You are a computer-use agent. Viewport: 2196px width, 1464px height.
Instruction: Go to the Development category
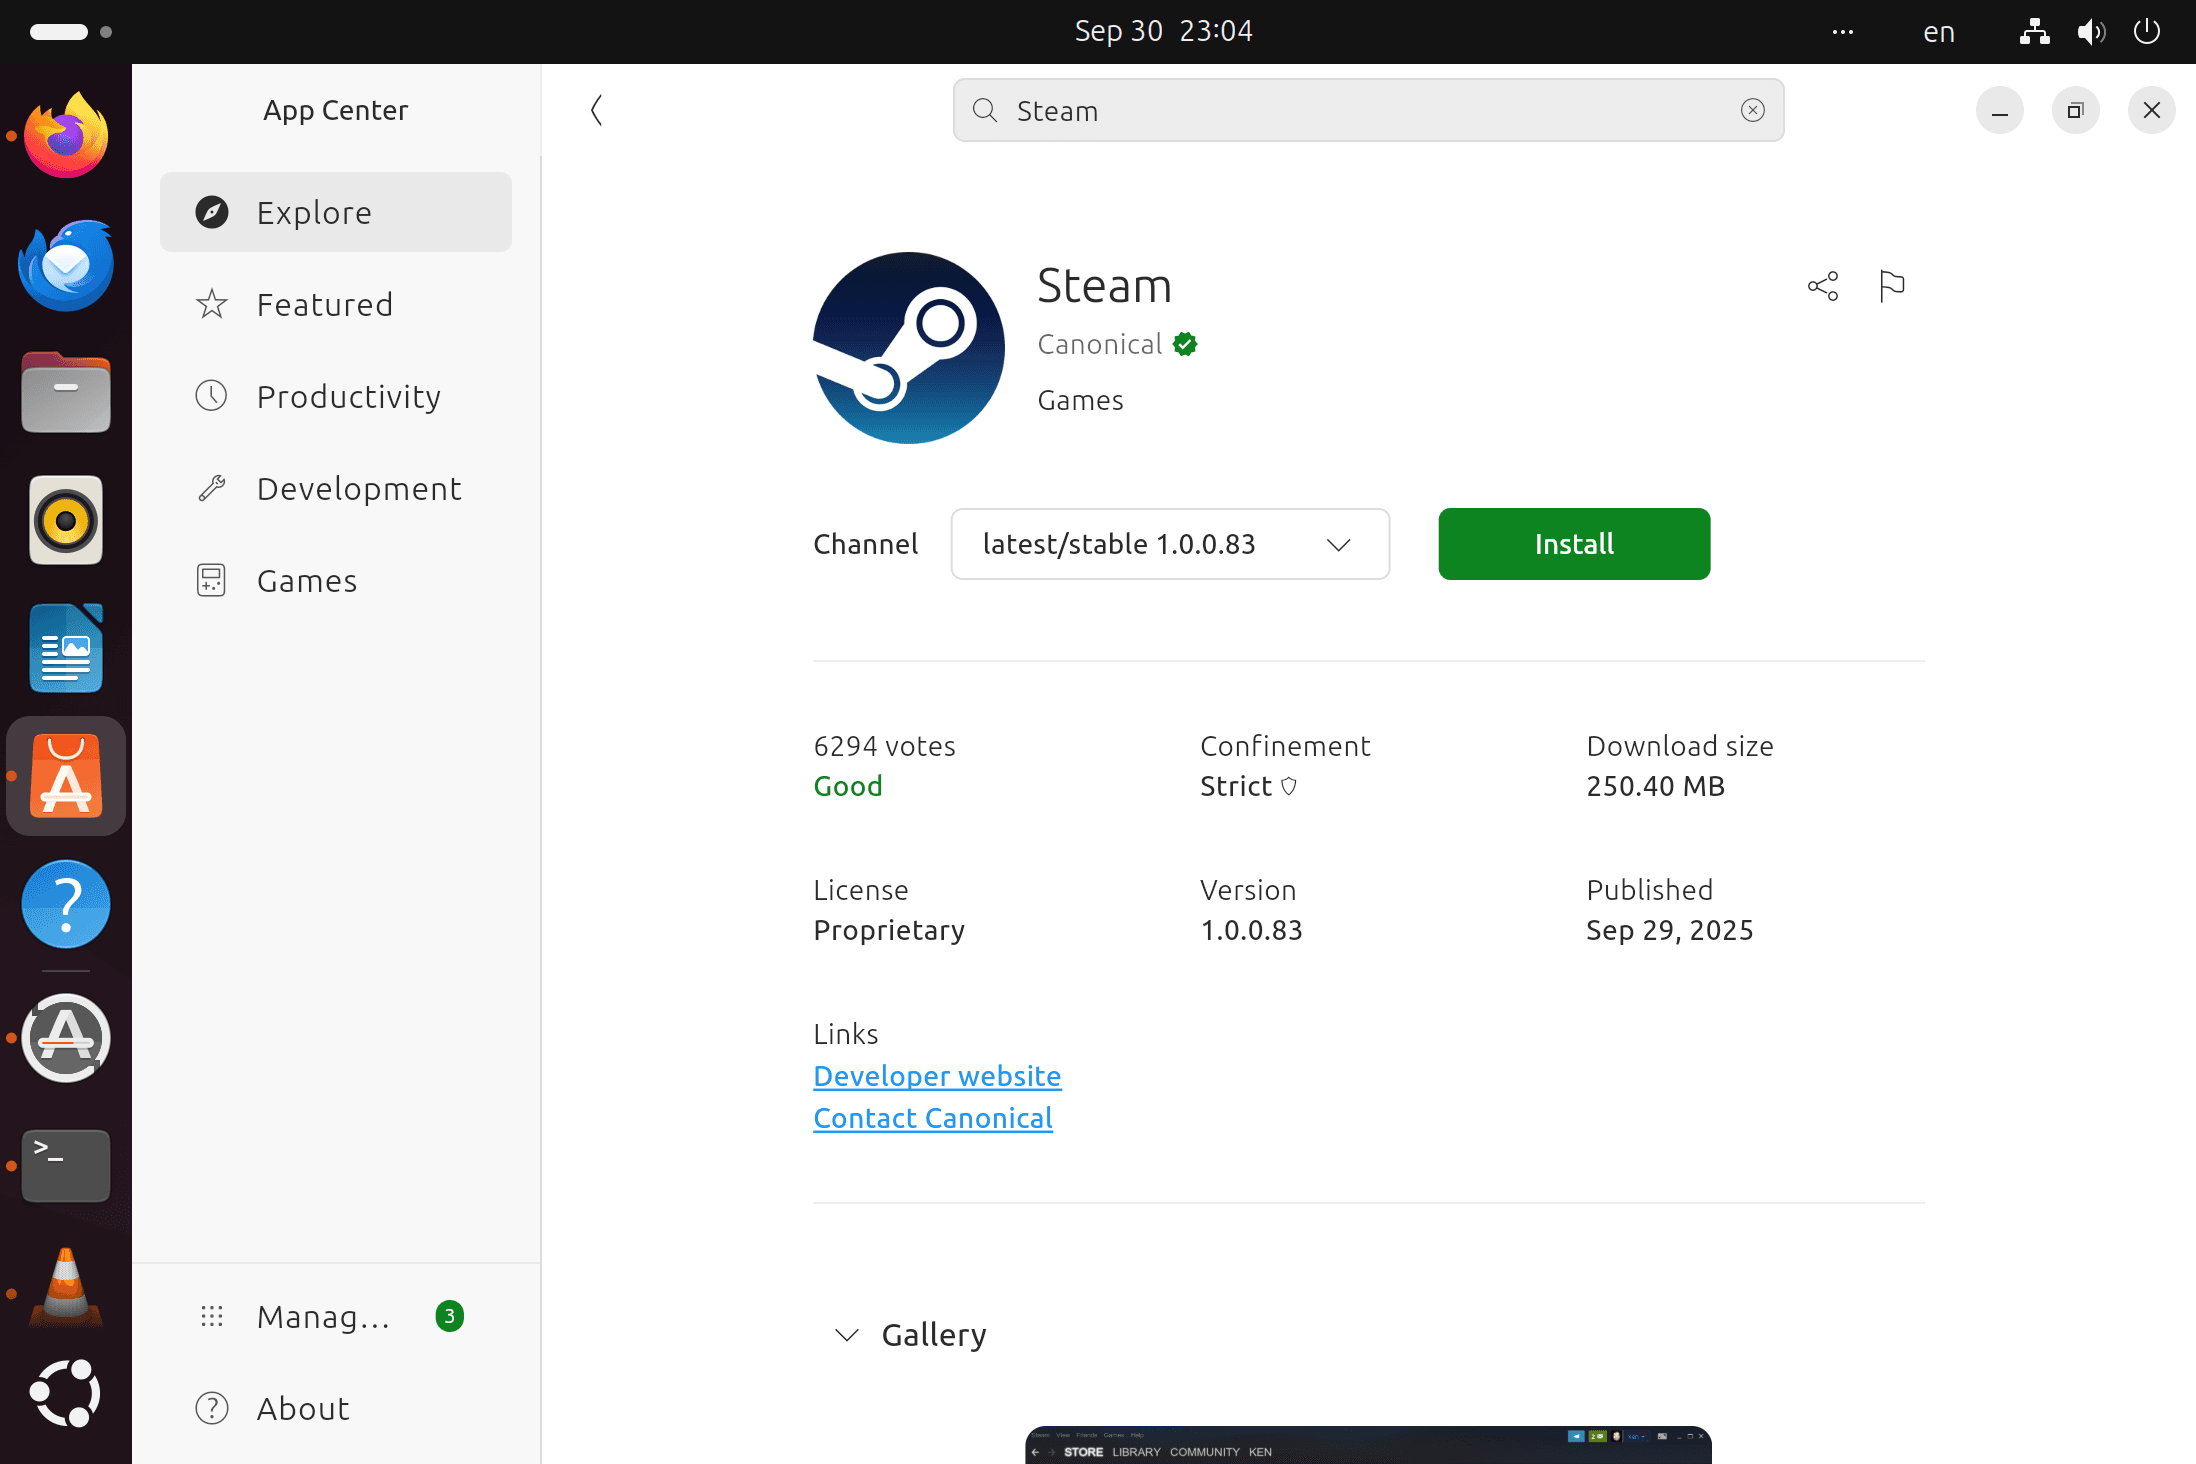coord(359,488)
